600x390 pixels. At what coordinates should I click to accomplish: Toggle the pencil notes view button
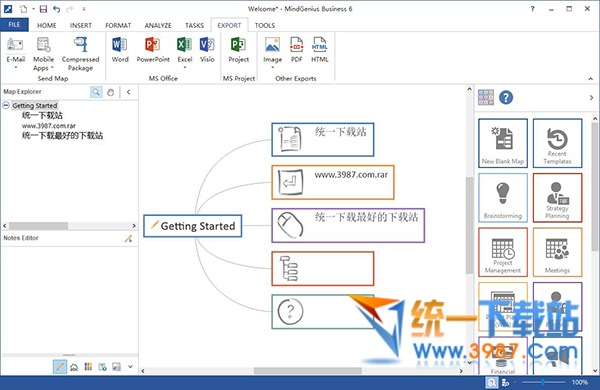pyautogui.click(x=60, y=367)
